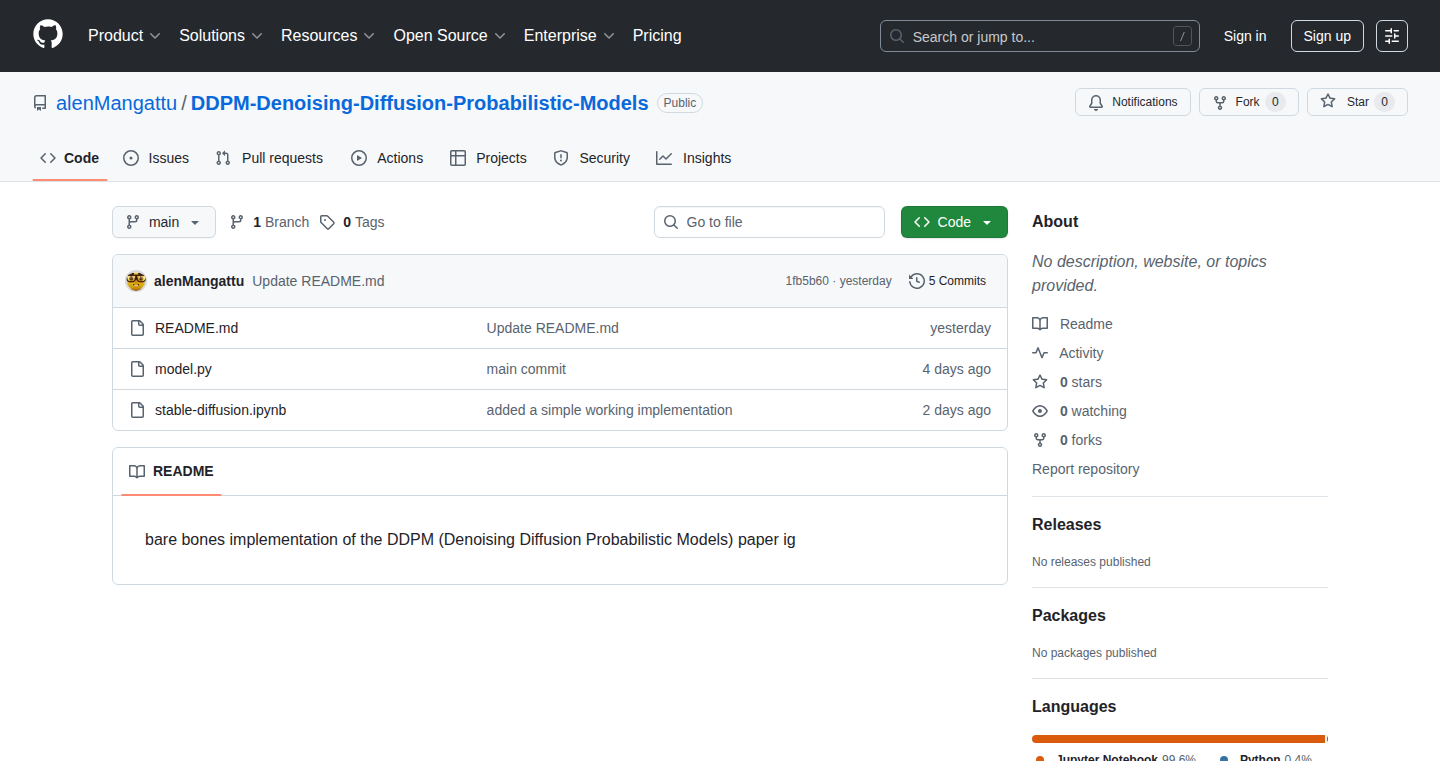Click the Notifications bell button
The height and width of the screenshot is (761, 1440).
tap(1133, 102)
